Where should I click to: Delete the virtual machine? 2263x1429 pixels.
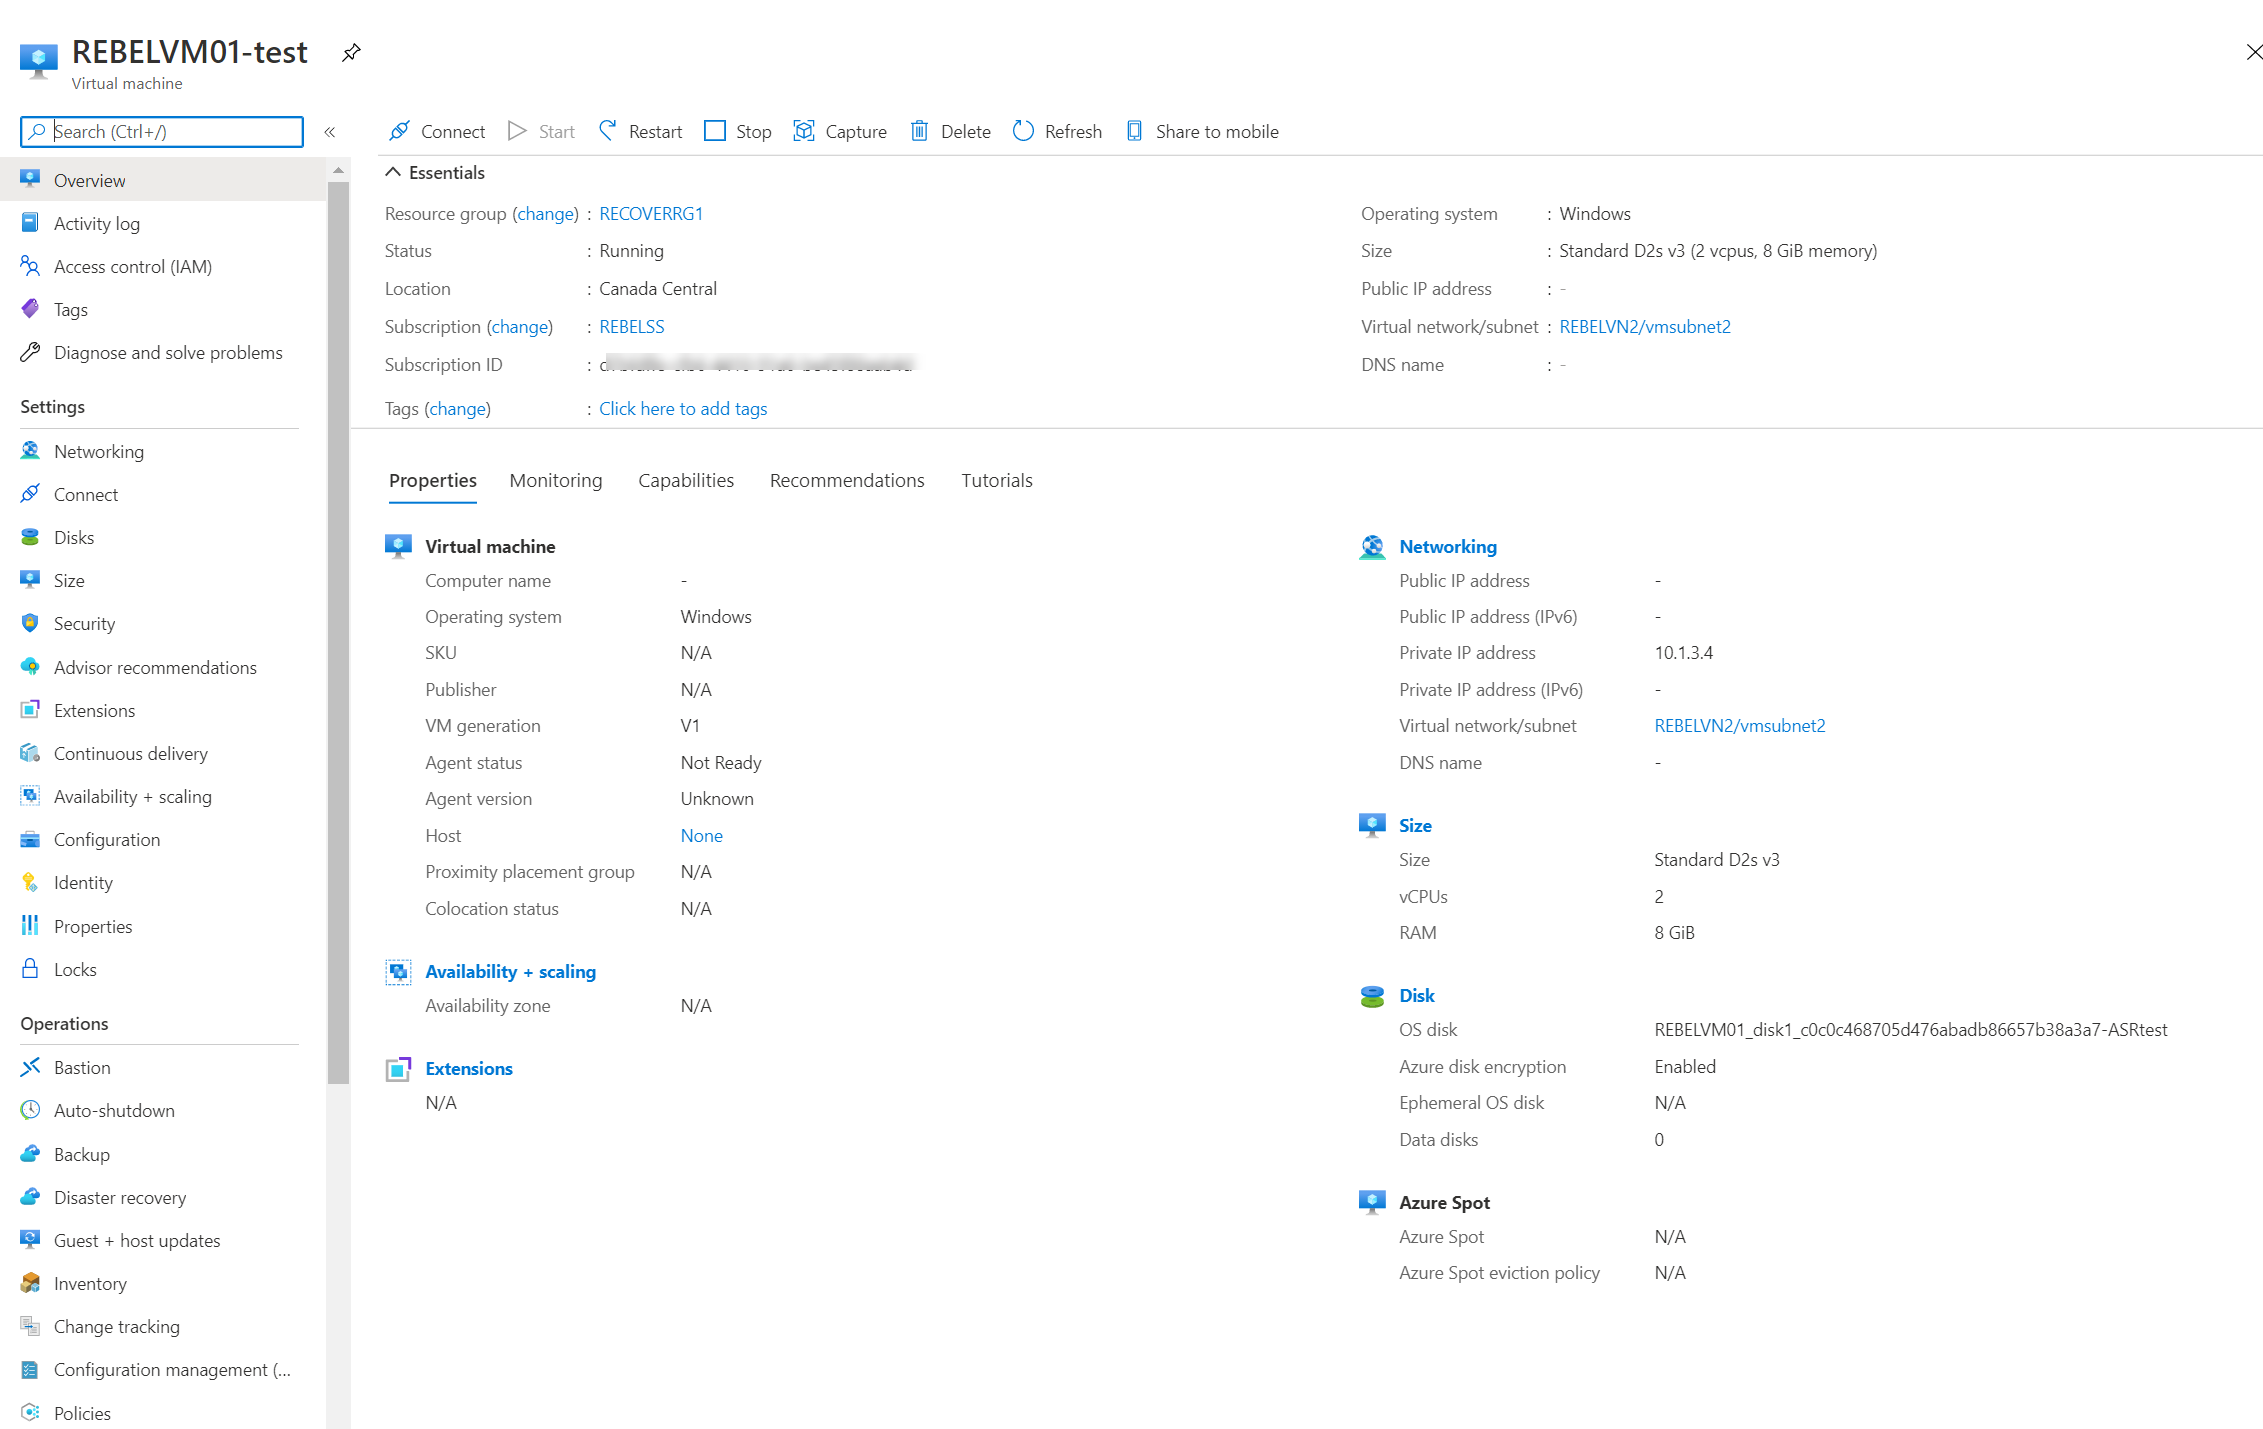[x=950, y=131]
